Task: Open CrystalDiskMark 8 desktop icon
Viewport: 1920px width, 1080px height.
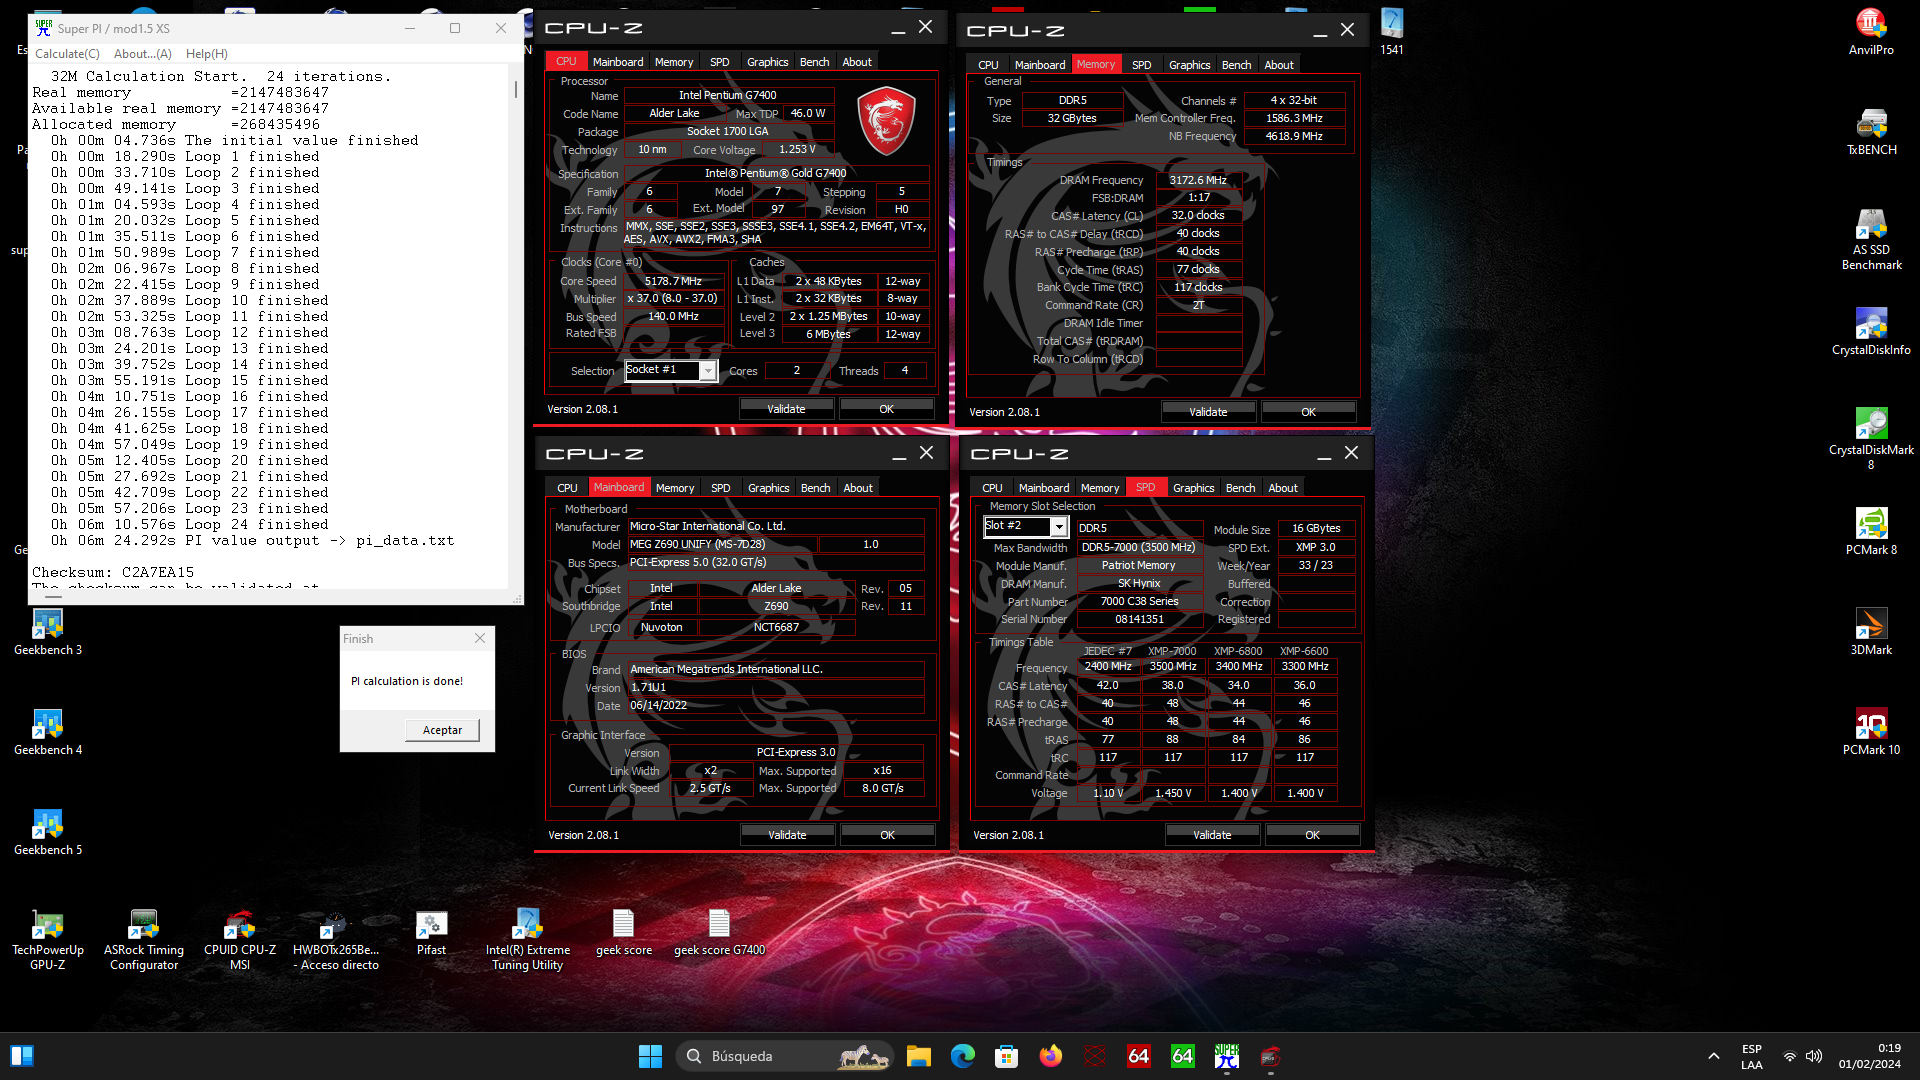Action: [x=1870, y=438]
